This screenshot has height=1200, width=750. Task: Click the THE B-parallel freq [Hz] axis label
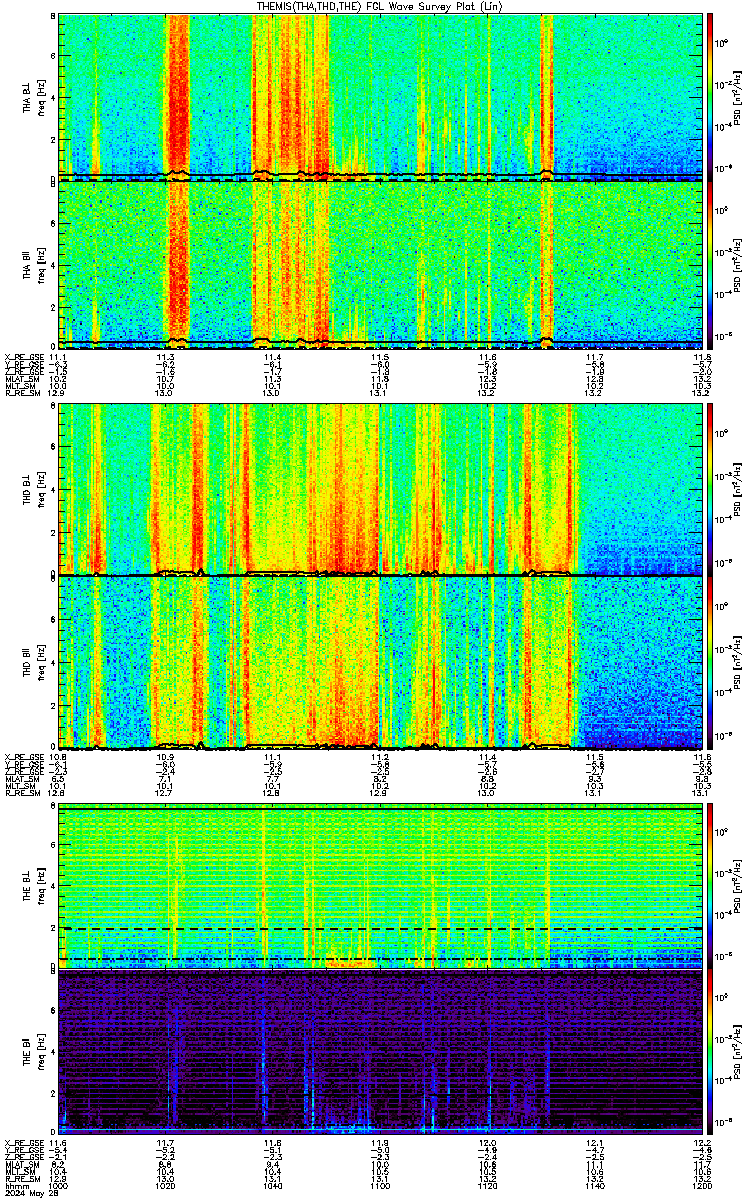39,1051
